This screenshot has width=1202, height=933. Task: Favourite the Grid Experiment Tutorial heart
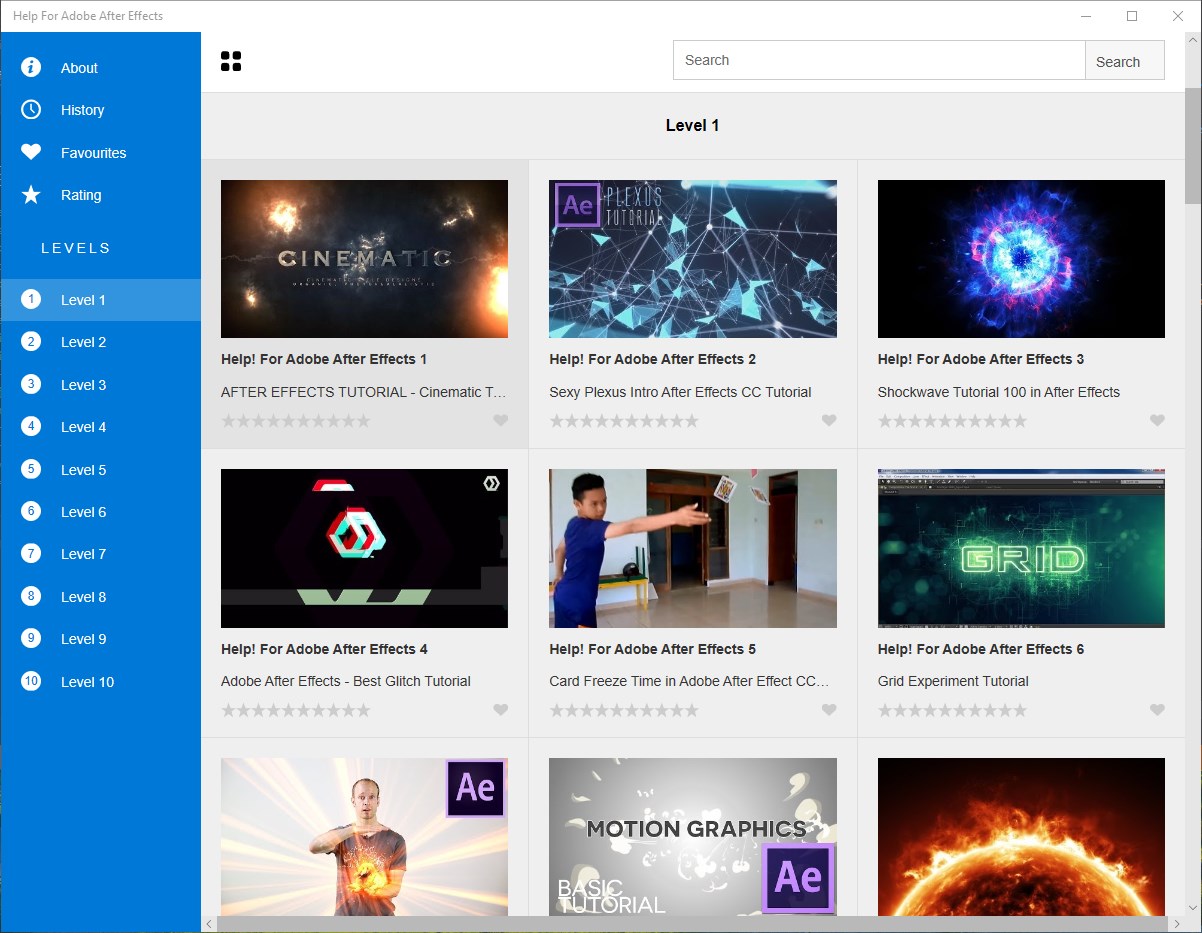click(1157, 710)
